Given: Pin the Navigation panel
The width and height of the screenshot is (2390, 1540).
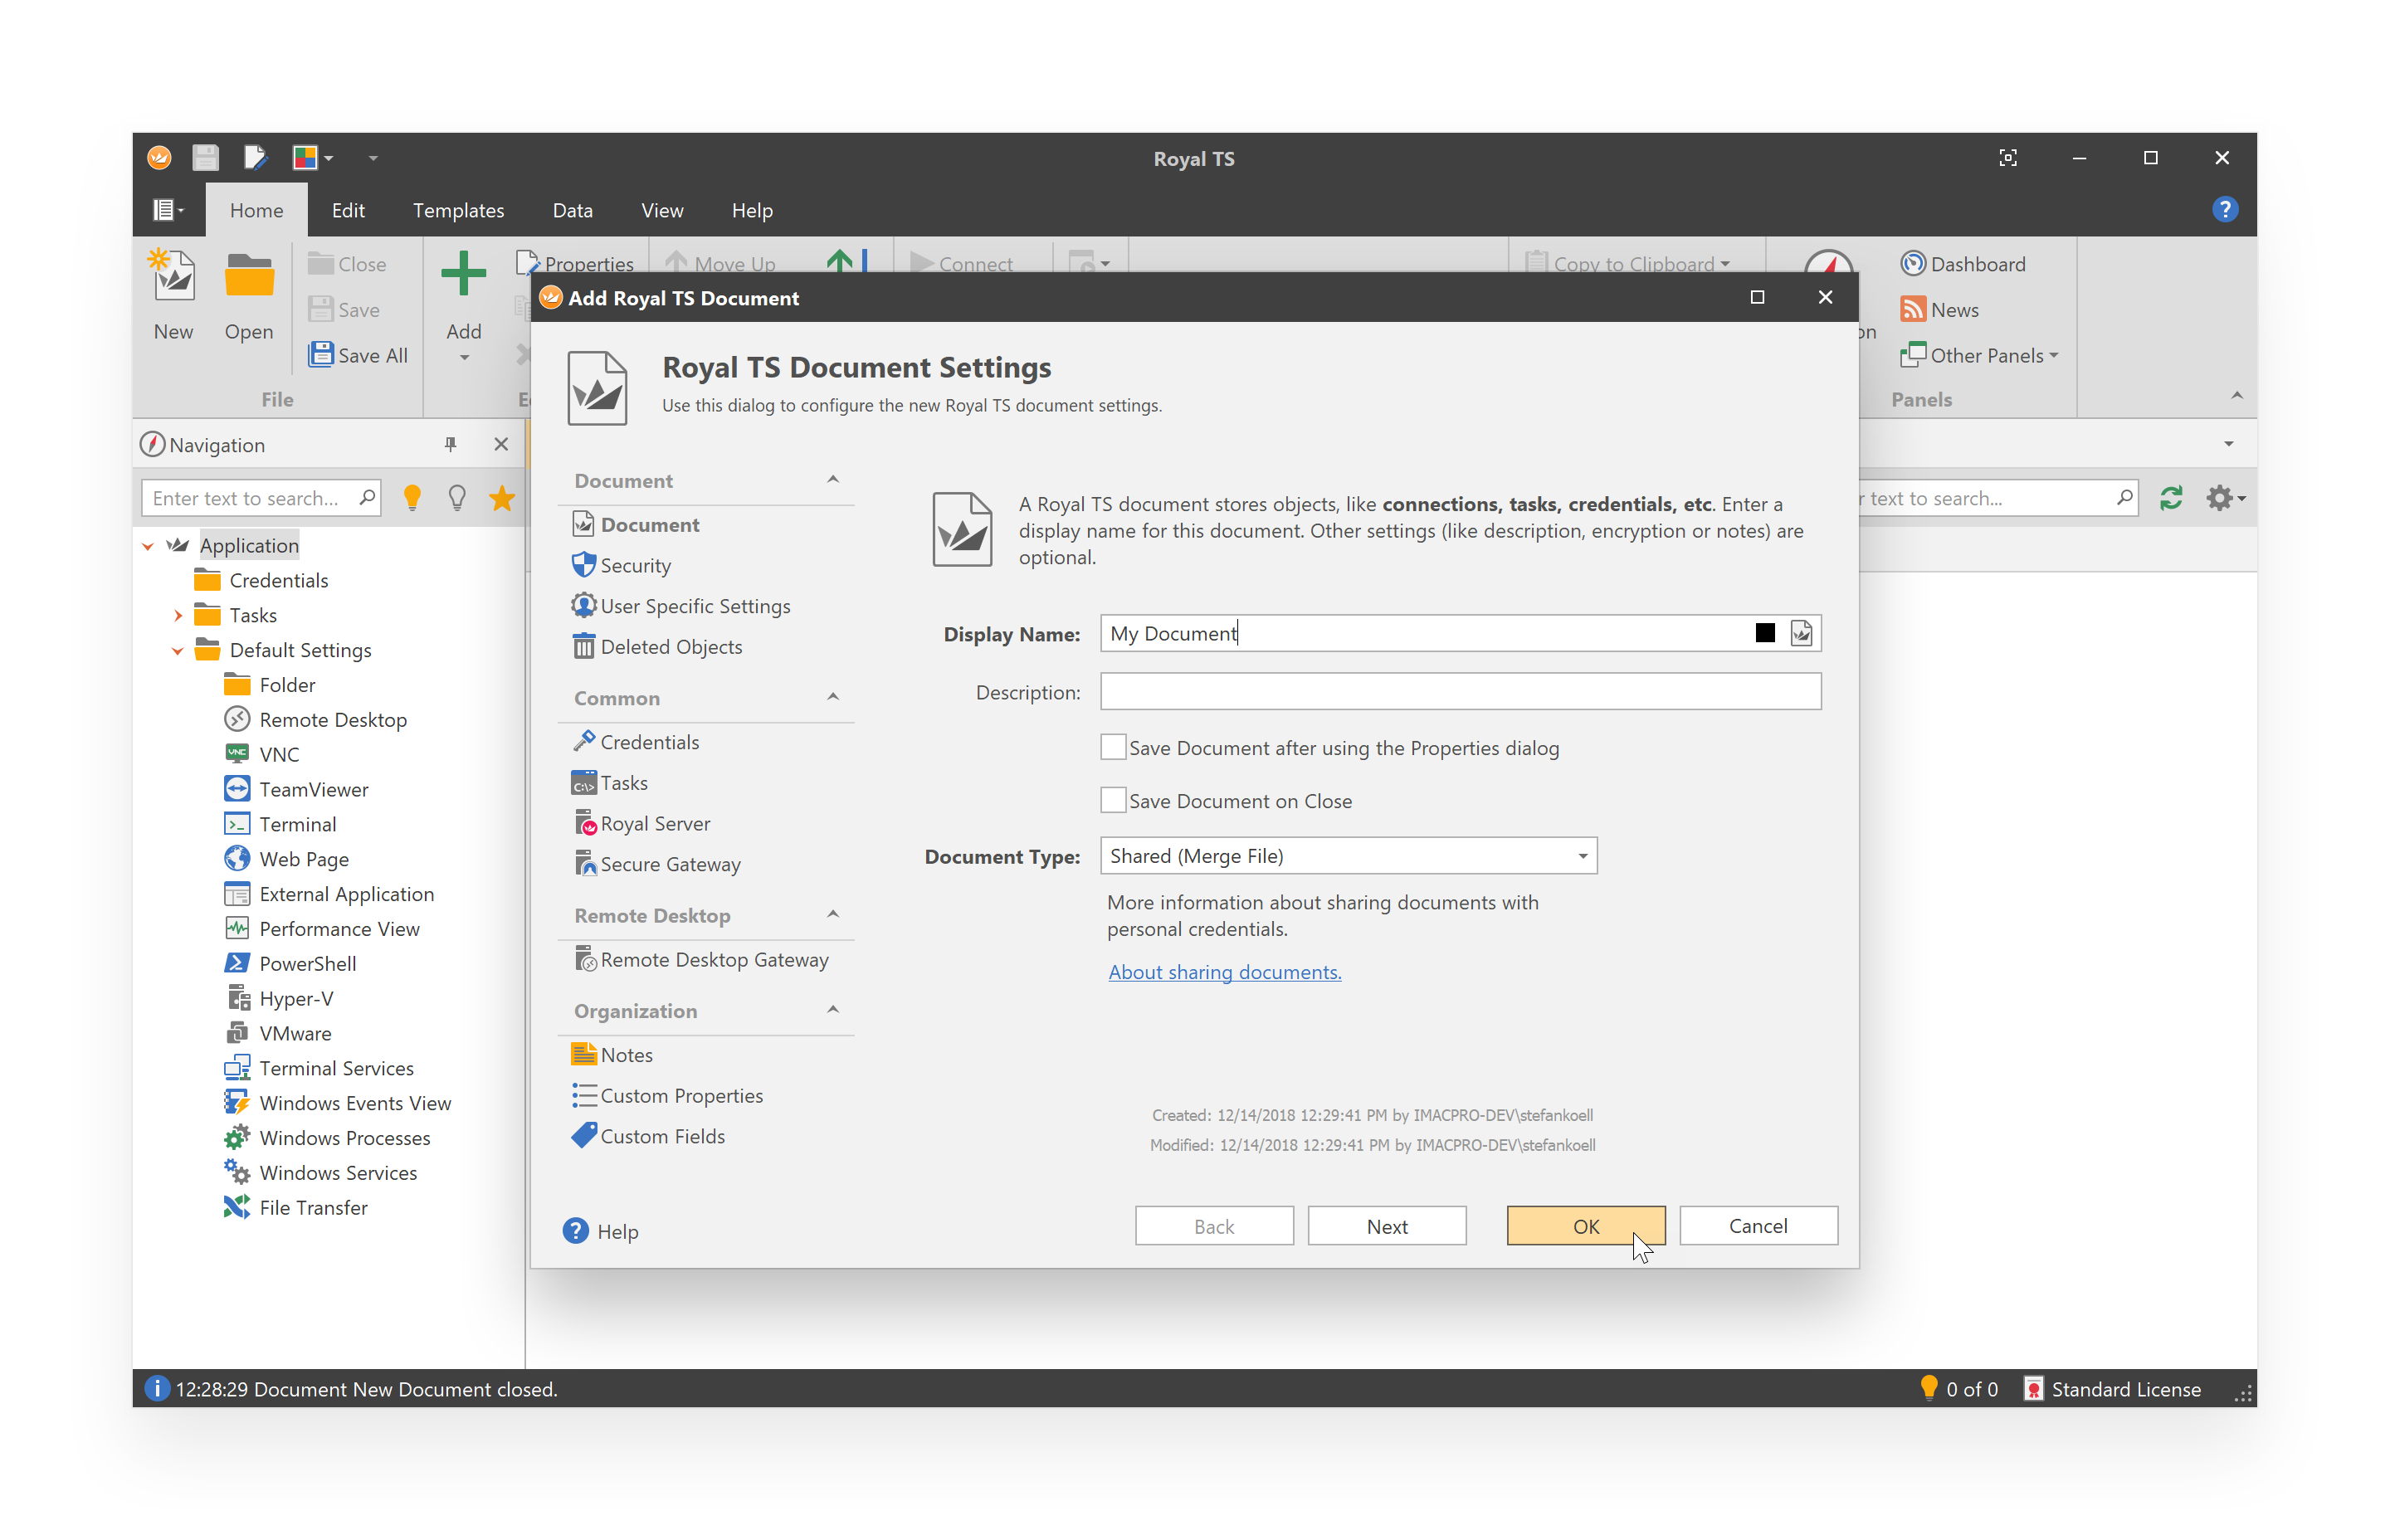Looking at the screenshot, I should (x=450, y=444).
